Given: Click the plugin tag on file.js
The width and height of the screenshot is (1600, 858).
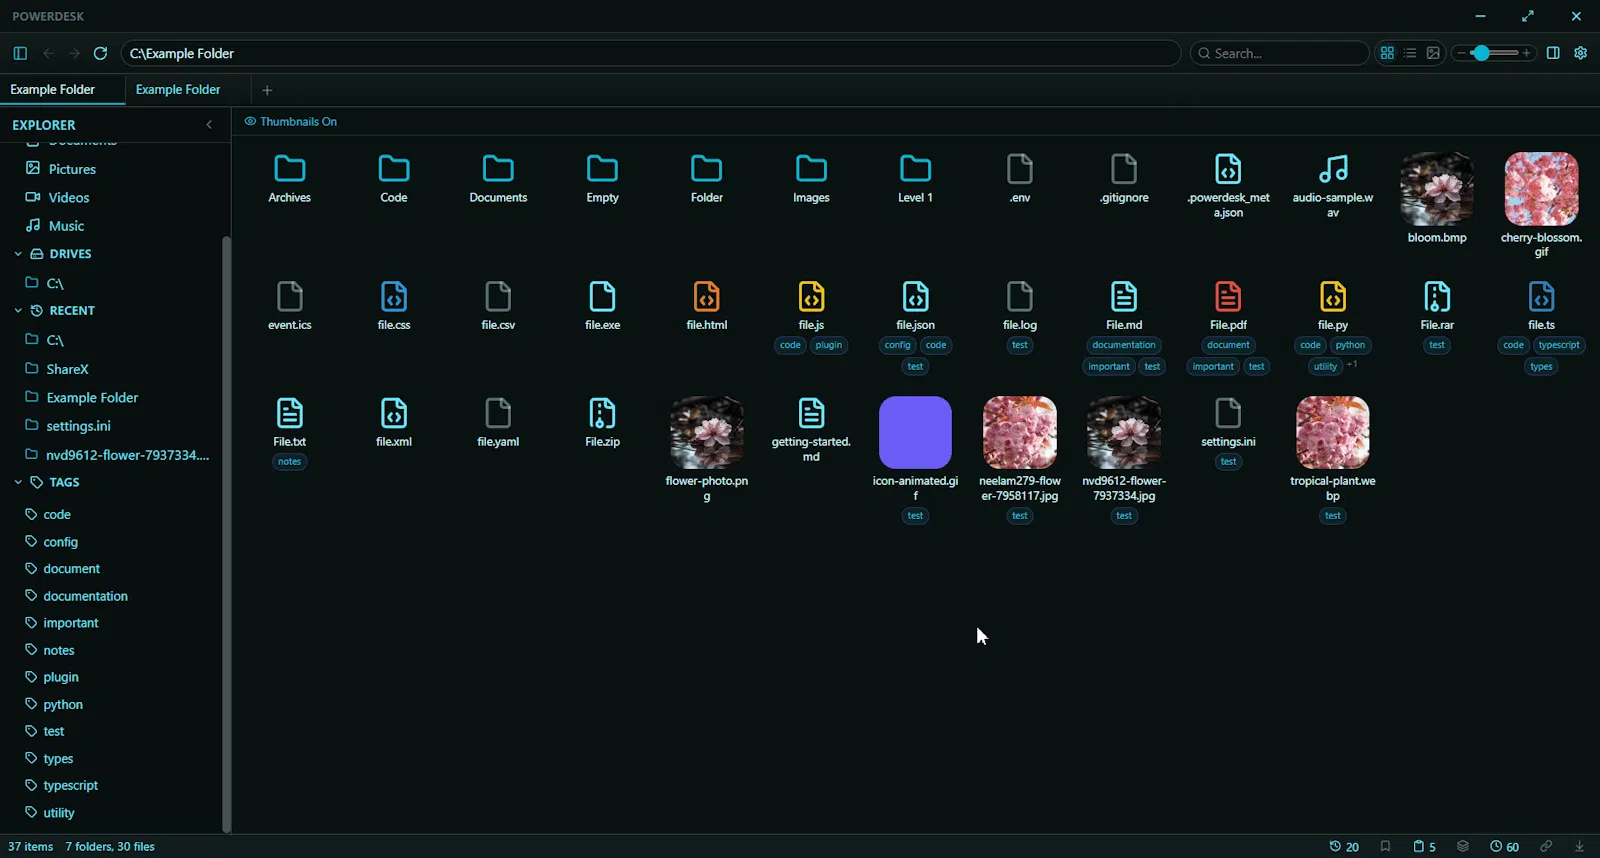Looking at the screenshot, I should click(829, 345).
